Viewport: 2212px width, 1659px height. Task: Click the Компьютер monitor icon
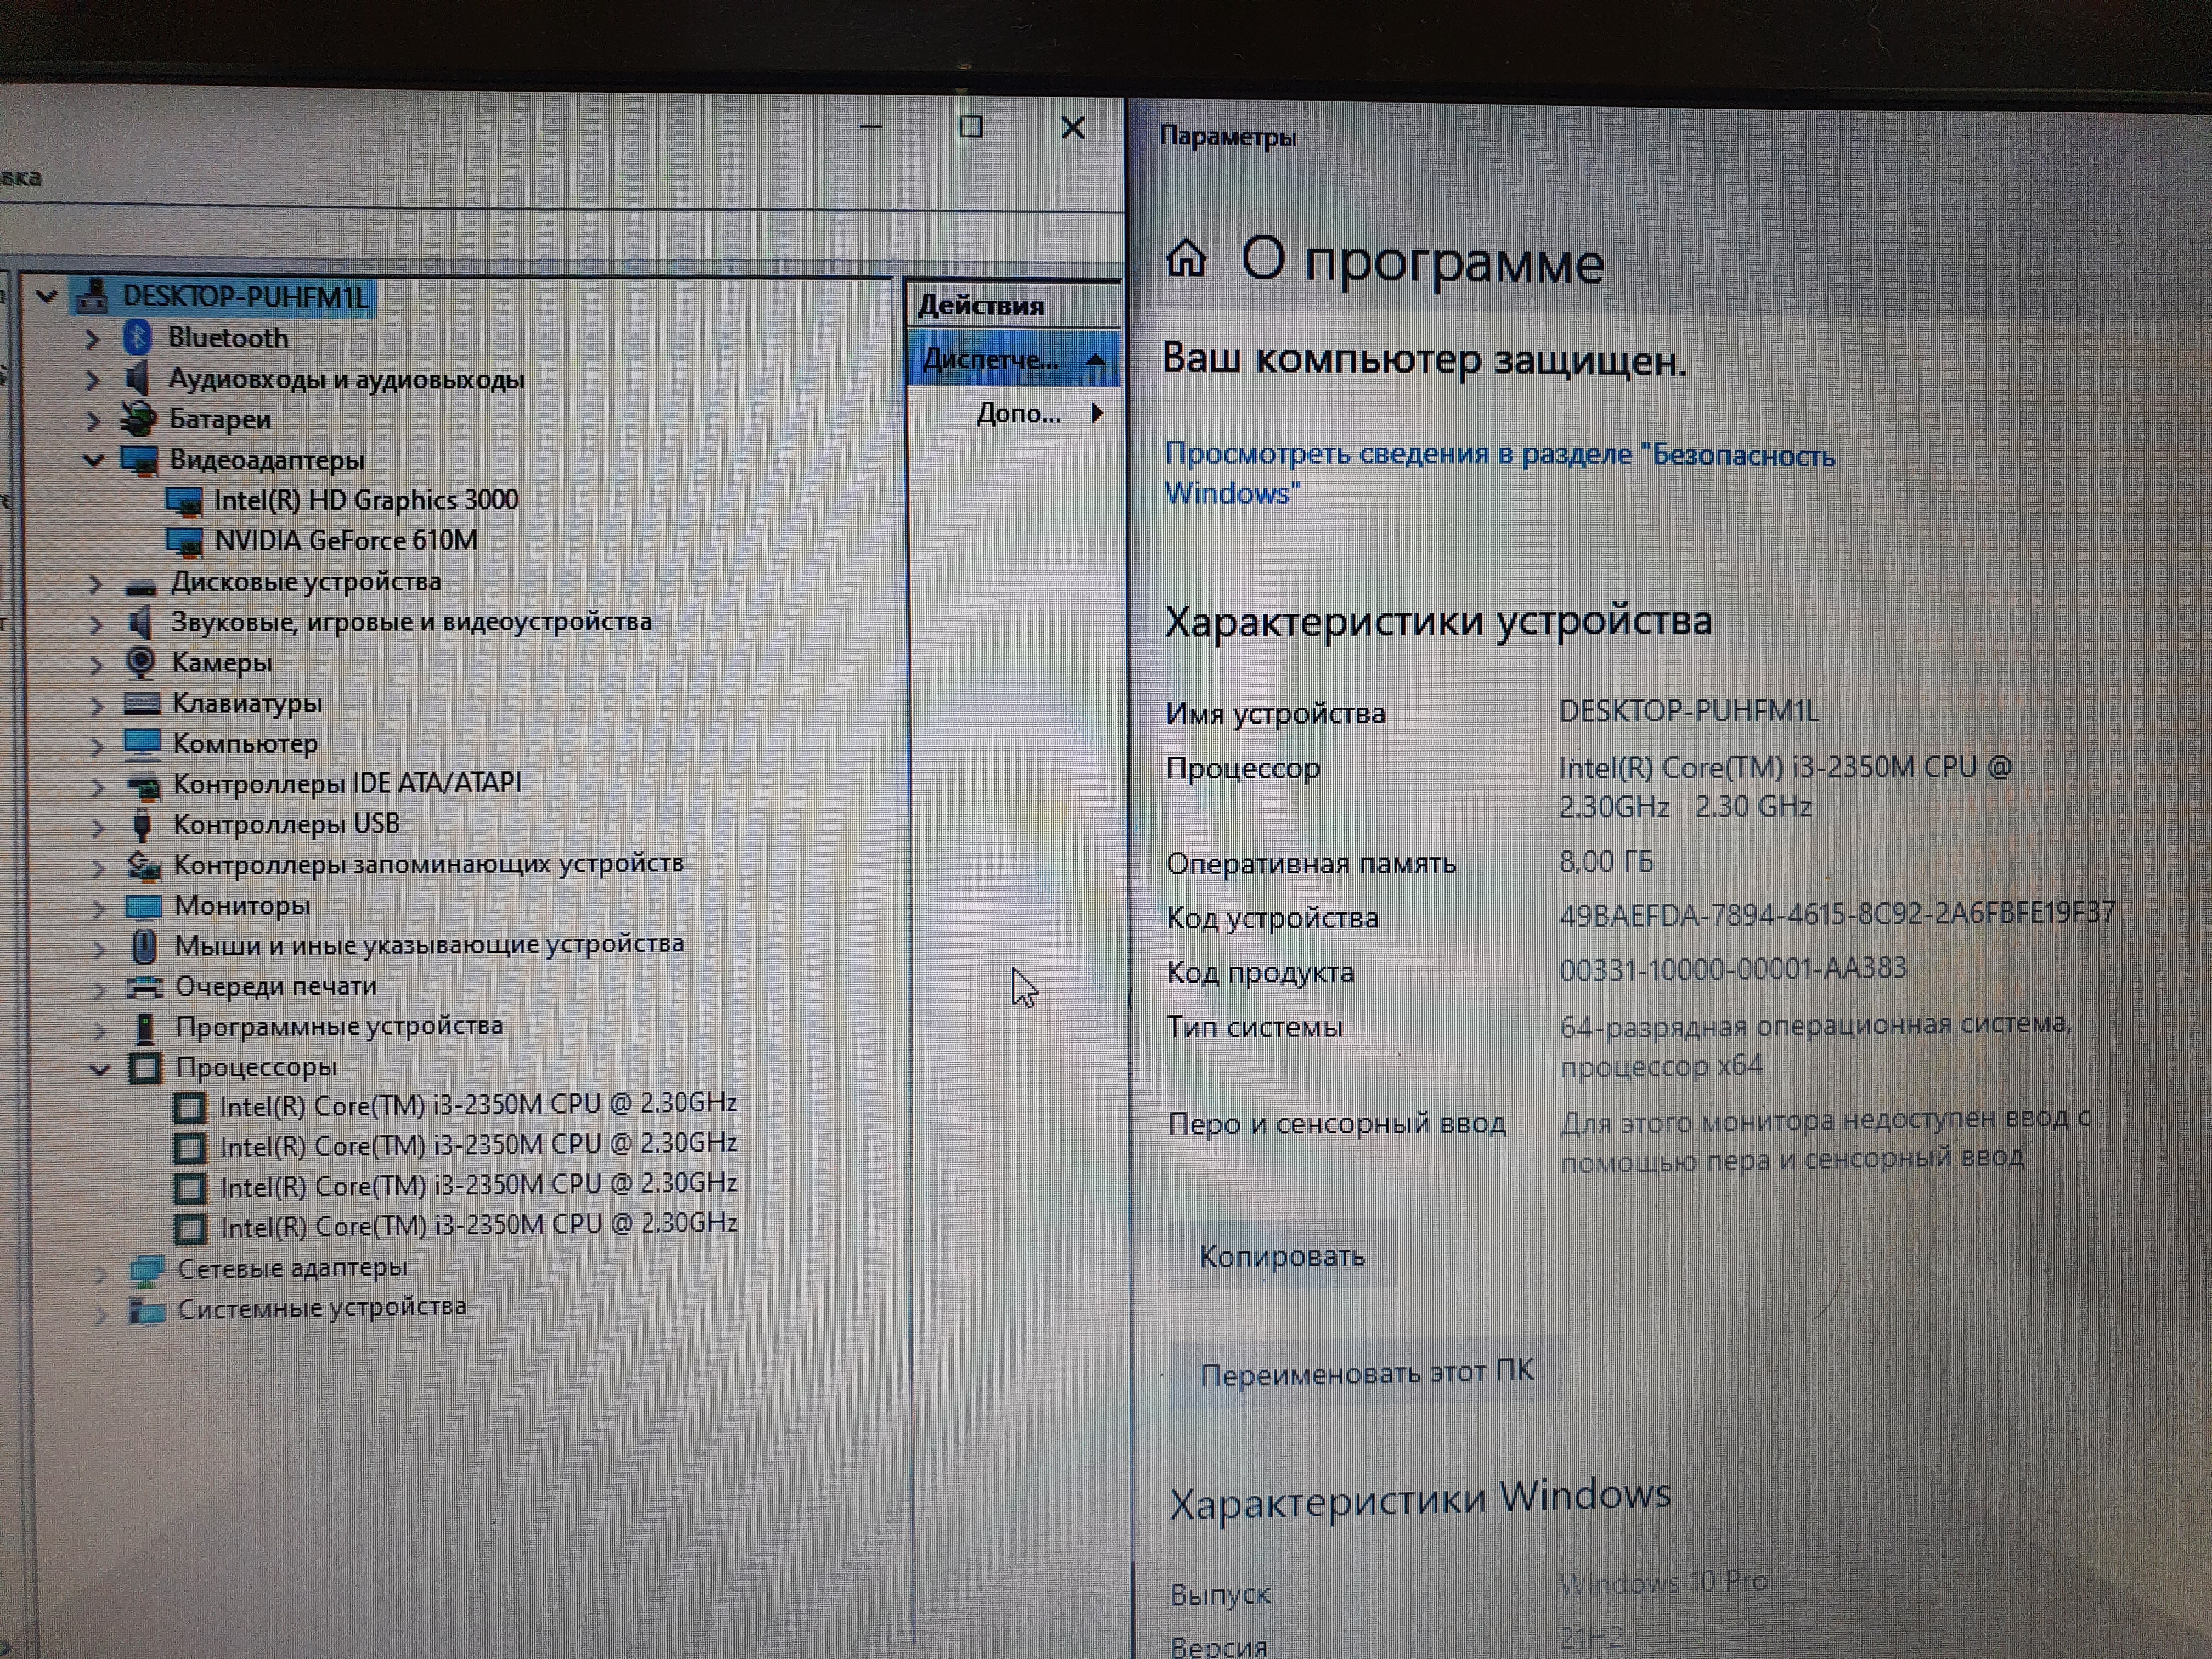tap(142, 744)
